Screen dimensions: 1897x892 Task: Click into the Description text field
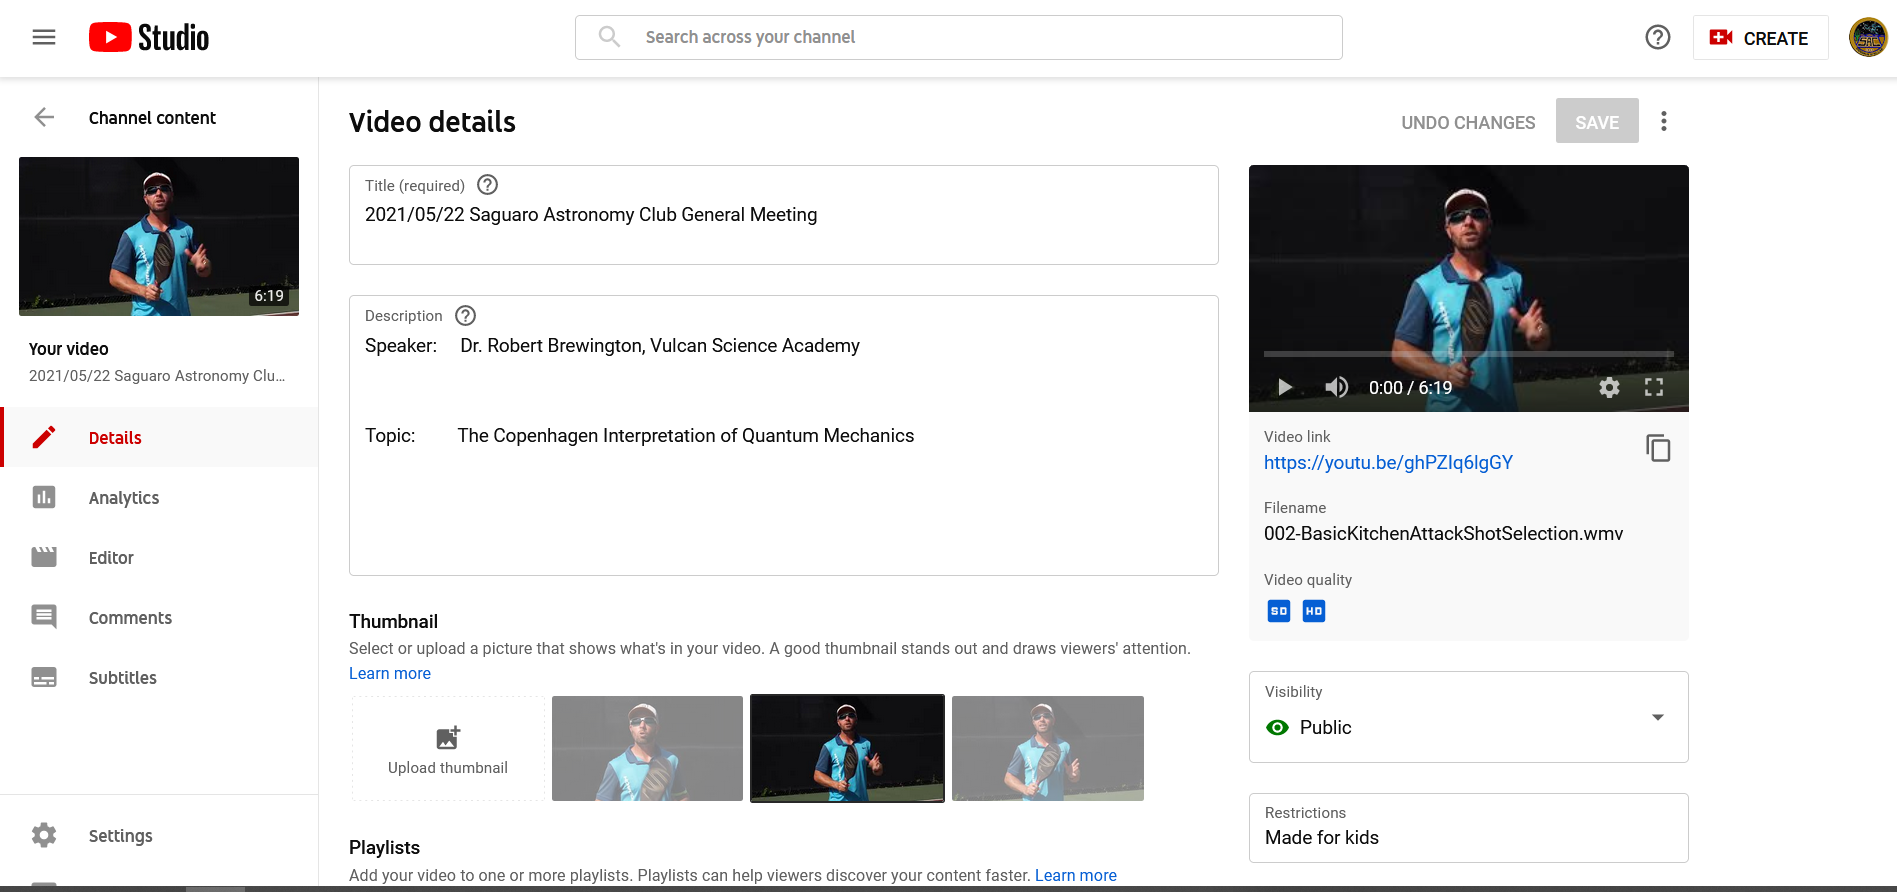tap(784, 436)
